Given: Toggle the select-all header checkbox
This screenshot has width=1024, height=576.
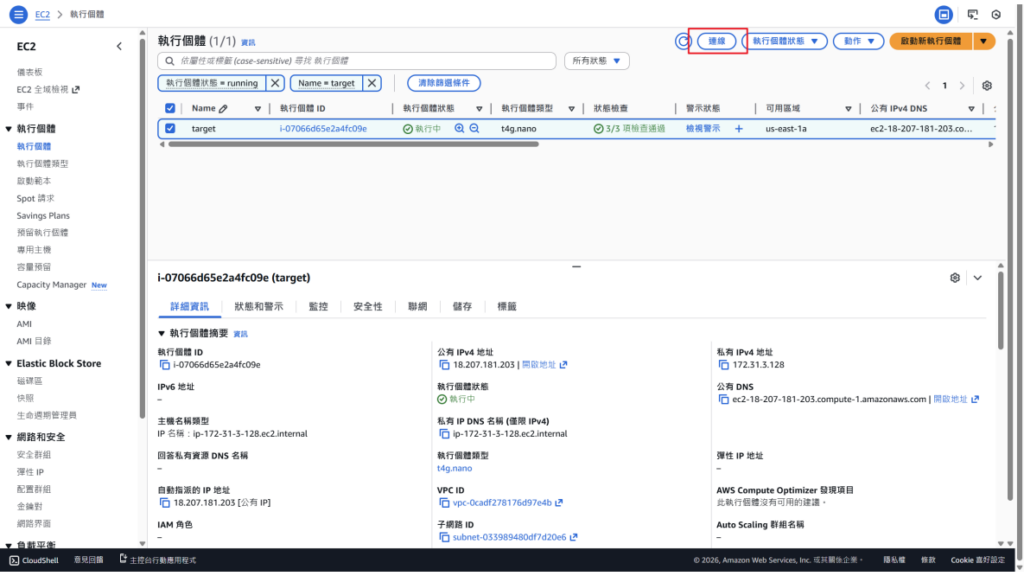Looking at the screenshot, I should (170, 108).
